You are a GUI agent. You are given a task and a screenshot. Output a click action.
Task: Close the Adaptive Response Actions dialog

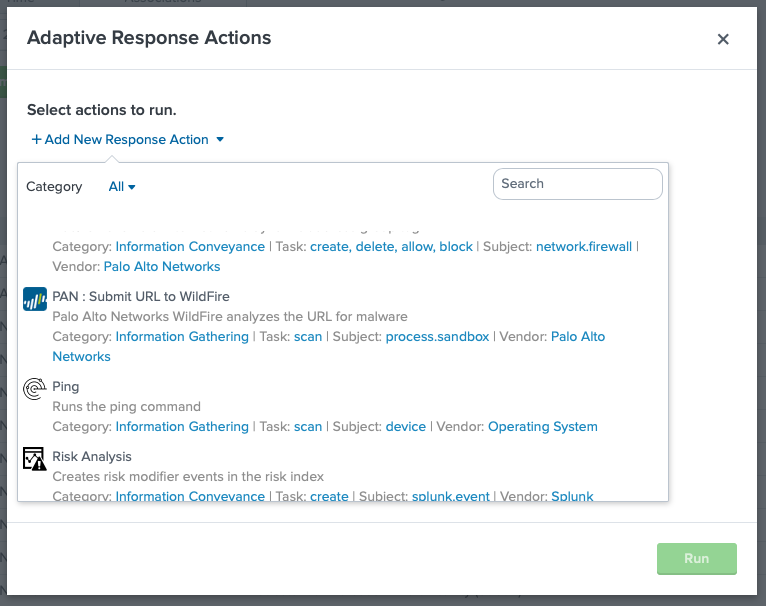coord(723,39)
